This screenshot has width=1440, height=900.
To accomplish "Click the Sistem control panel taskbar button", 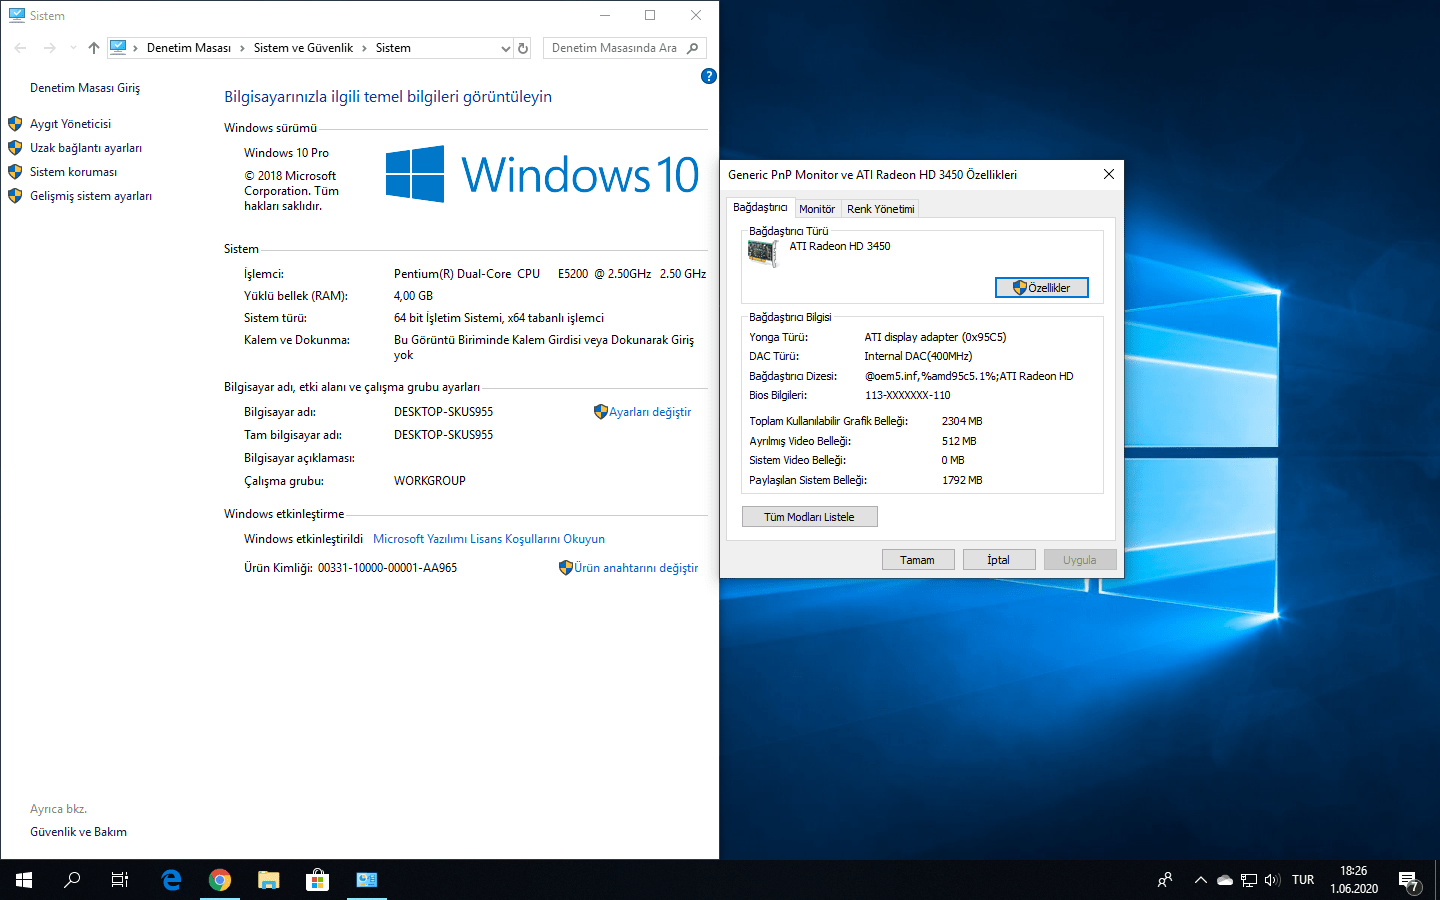I will 366,880.
